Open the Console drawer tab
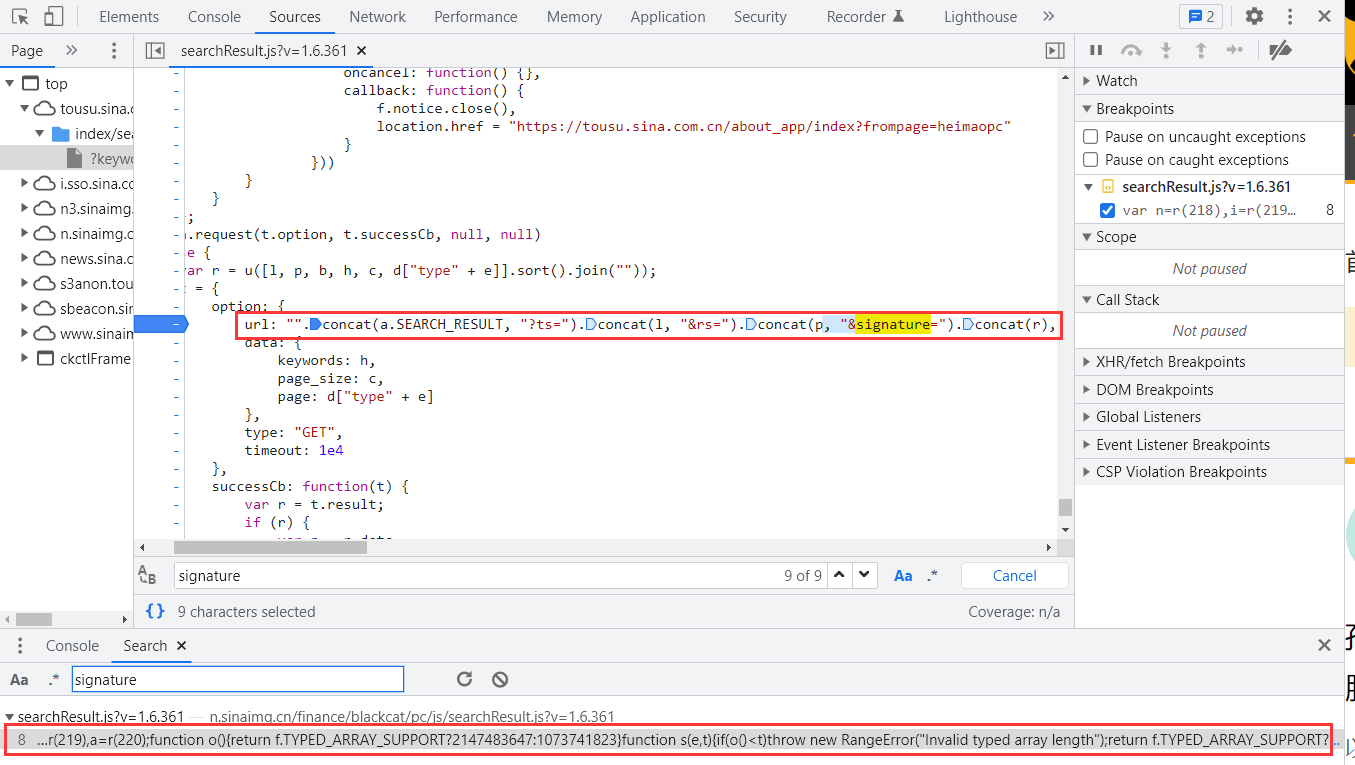The width and height of the screenshot is (1355, 765). 72,646
